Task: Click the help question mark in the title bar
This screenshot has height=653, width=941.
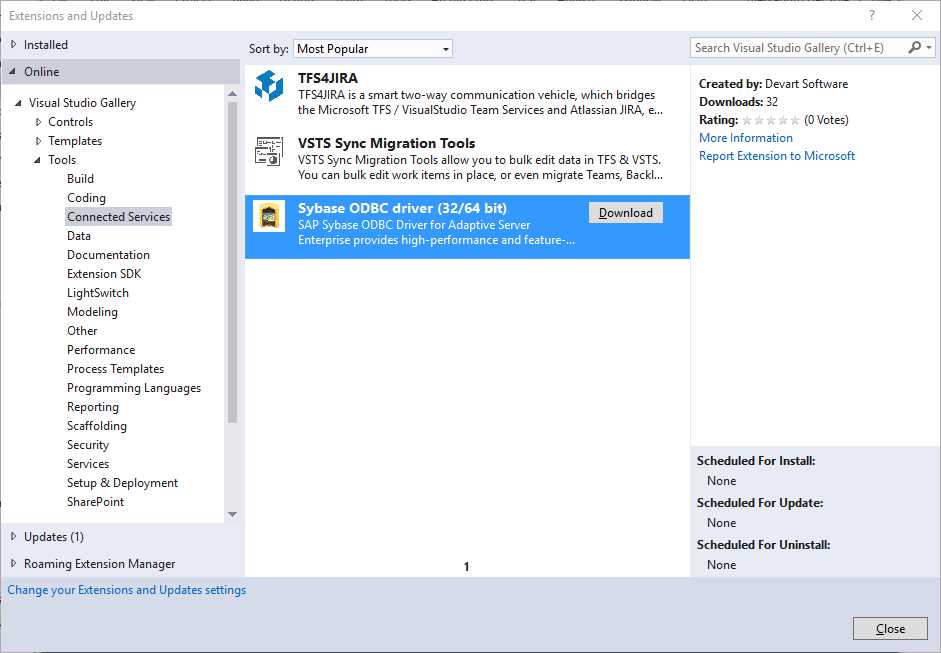Action: pyautogui.click(x=872, y=15)
